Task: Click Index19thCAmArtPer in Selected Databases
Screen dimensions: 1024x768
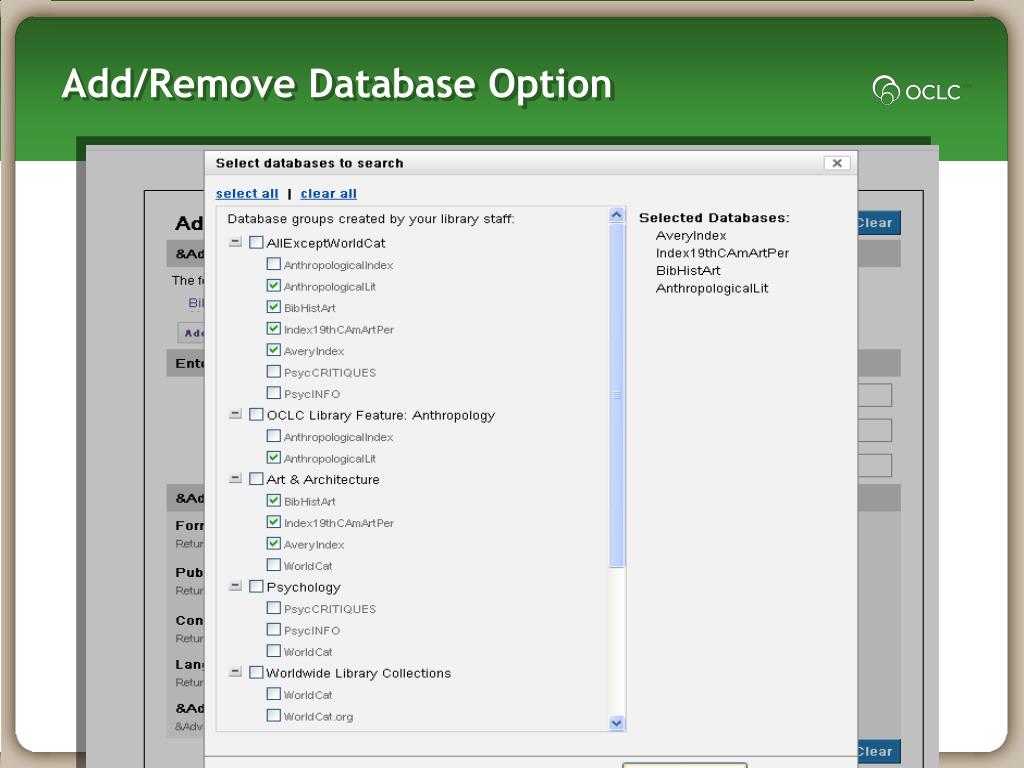Action: pyautogui.click(x=722, y=253)
